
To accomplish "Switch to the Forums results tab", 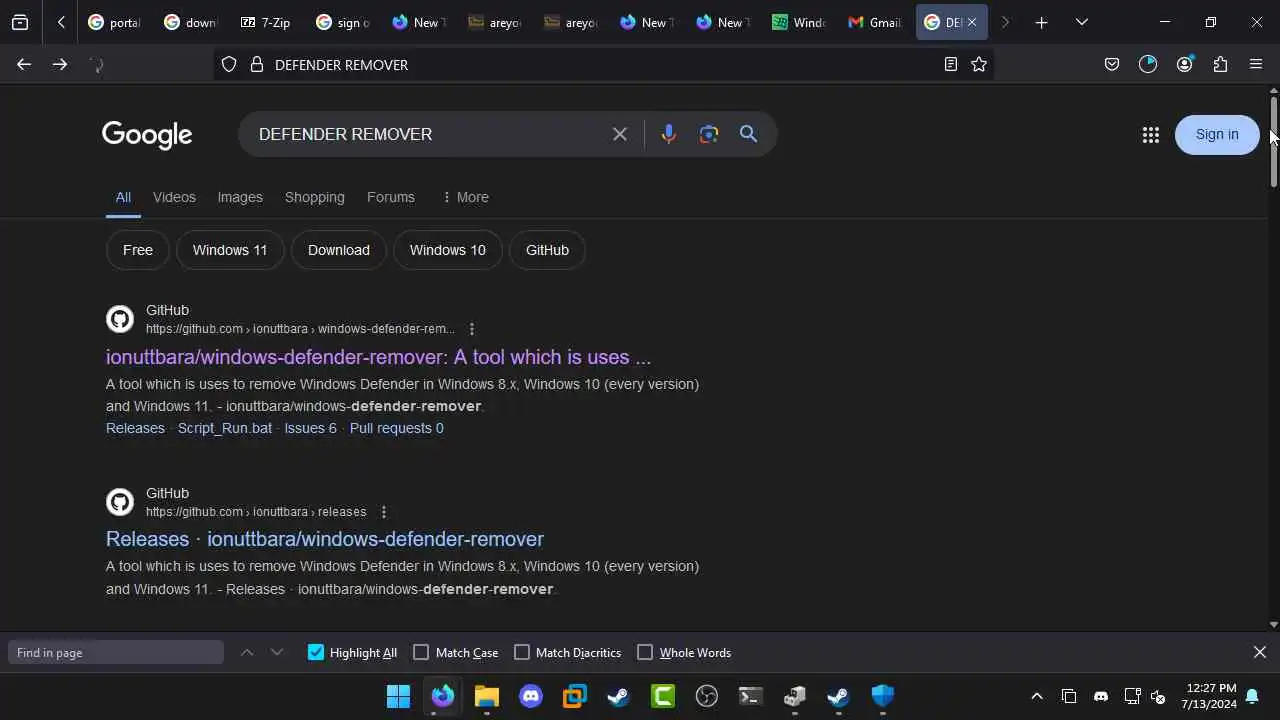I will pyautogui.click(x=390, y=197).
